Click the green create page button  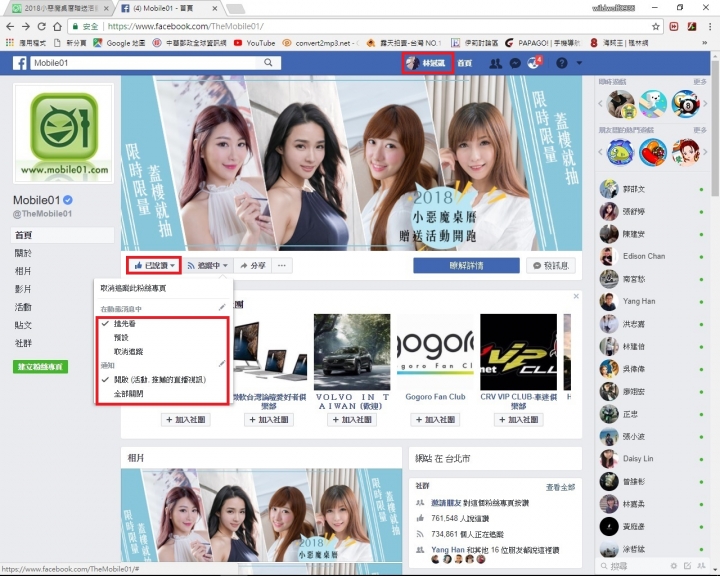pyautogui.click(x=40, y=367)
